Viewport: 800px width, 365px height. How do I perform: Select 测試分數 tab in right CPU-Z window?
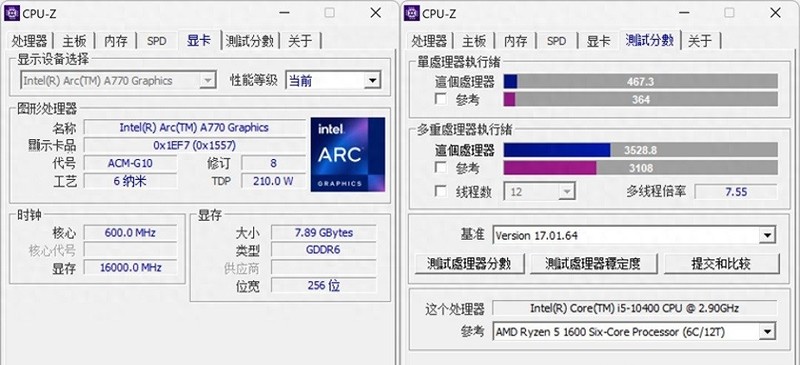click(650, 40)
